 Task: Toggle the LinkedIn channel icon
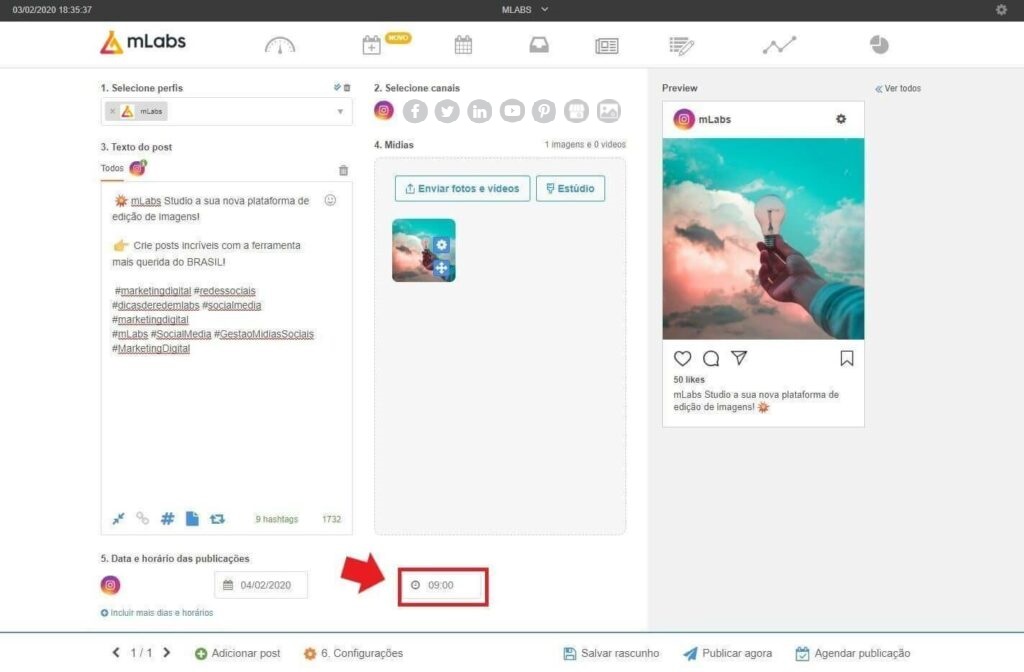479,112
